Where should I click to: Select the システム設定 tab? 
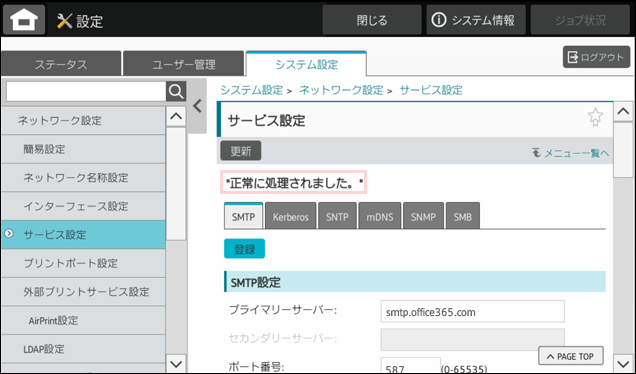click(306, 64)
